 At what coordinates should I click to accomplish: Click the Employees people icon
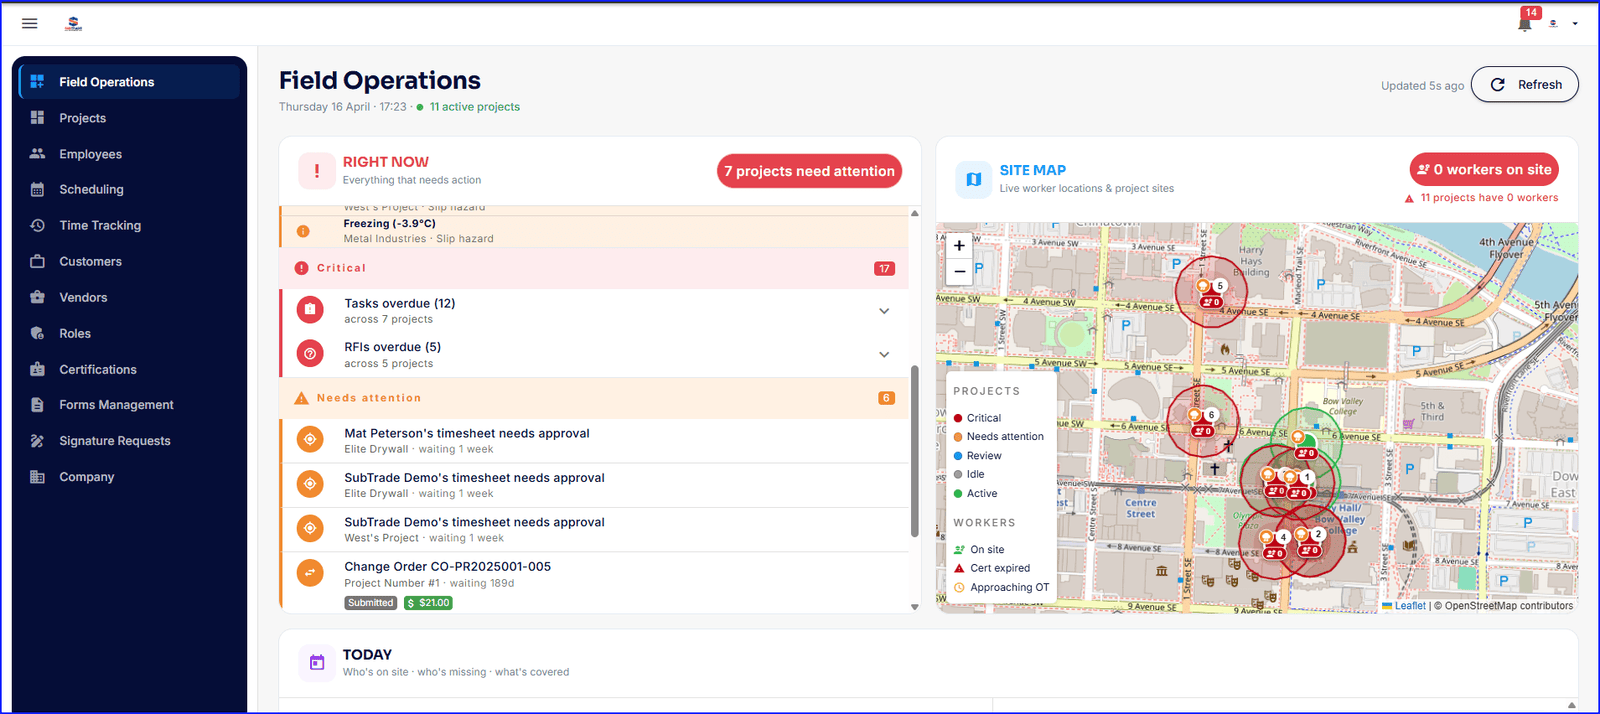pyautogui.click(x=37, y=154)
